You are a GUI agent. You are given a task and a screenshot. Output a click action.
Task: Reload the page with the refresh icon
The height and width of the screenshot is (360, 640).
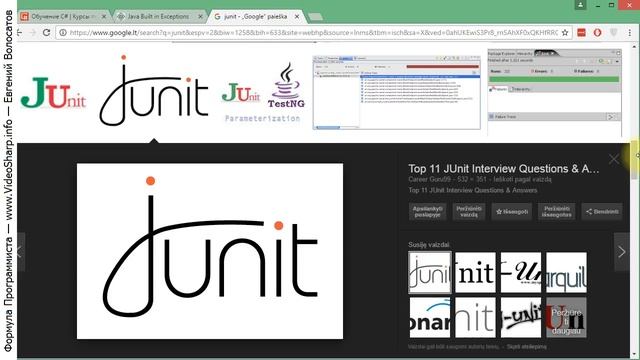pyautogui.click(x=46, y=32)
